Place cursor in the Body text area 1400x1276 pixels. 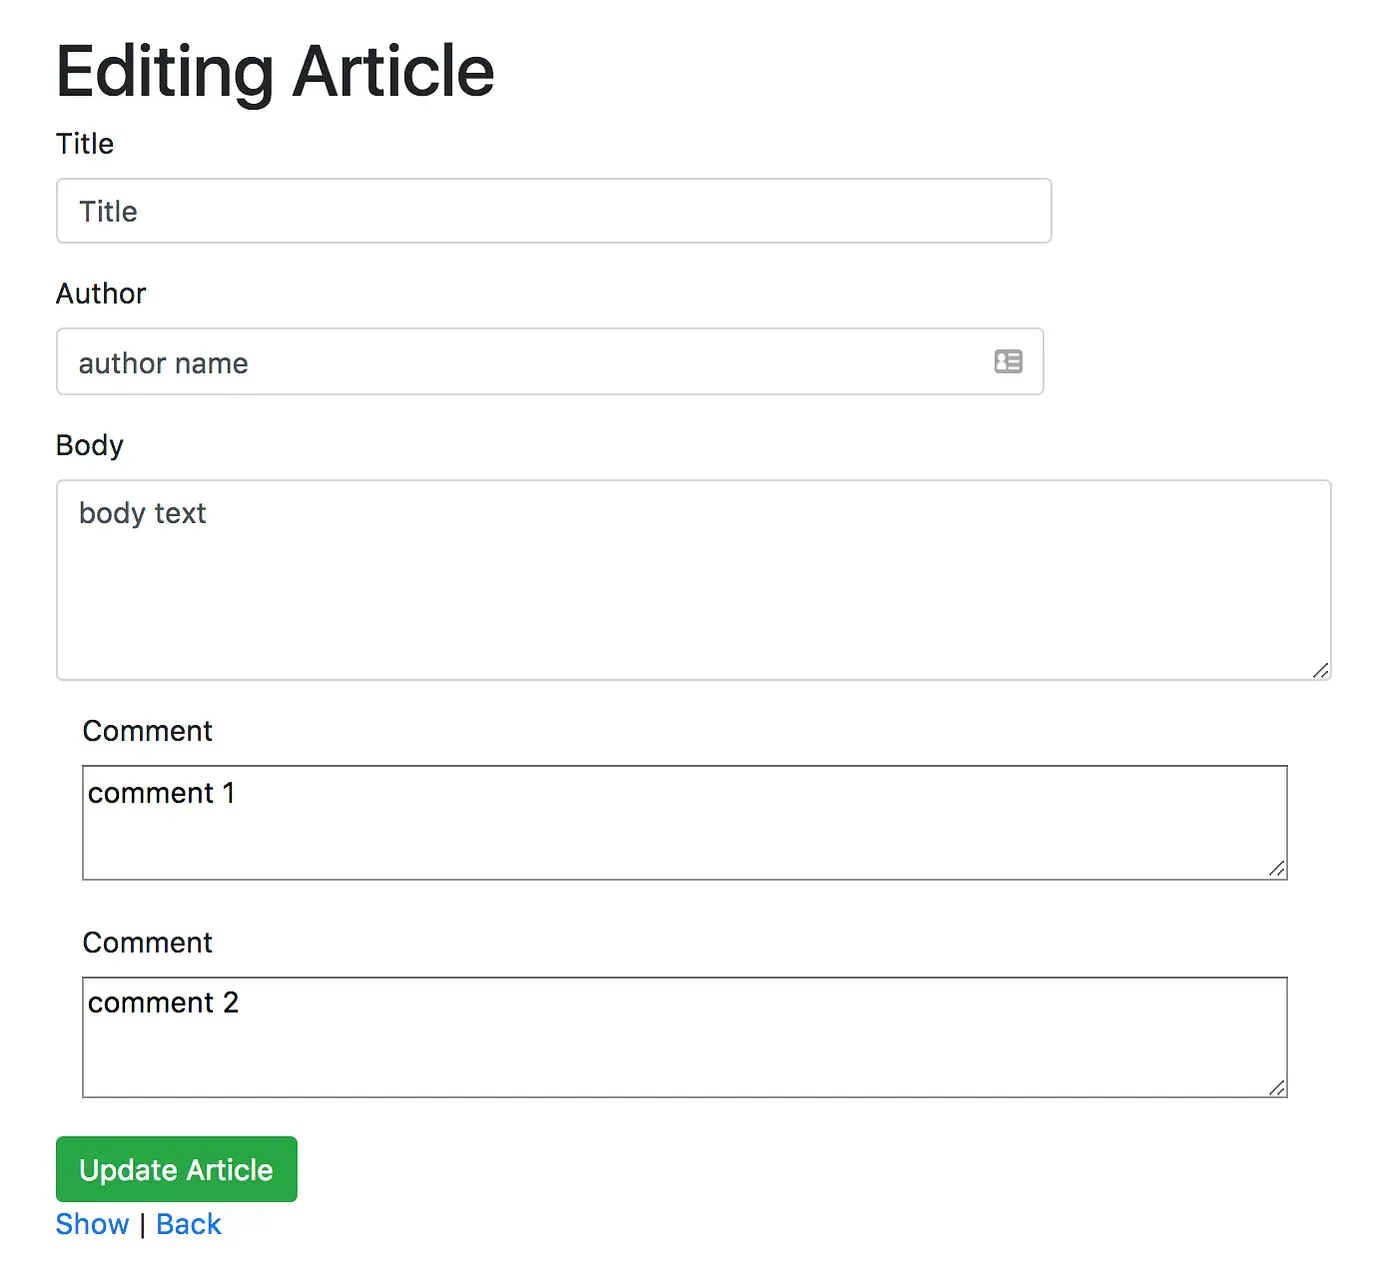click(693, 590)
